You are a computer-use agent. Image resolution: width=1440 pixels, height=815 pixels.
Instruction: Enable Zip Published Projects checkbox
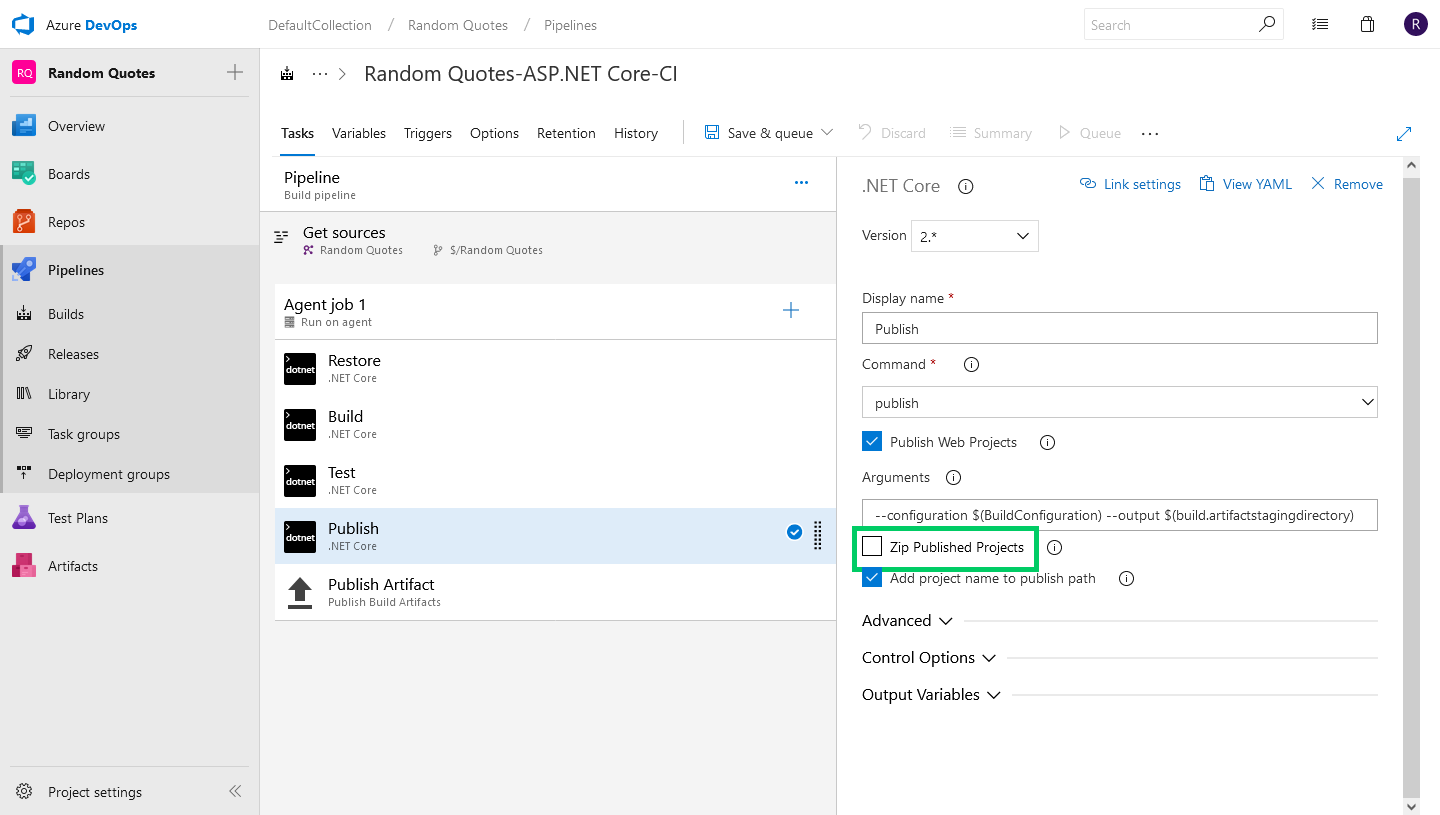[x=872, y=546]
